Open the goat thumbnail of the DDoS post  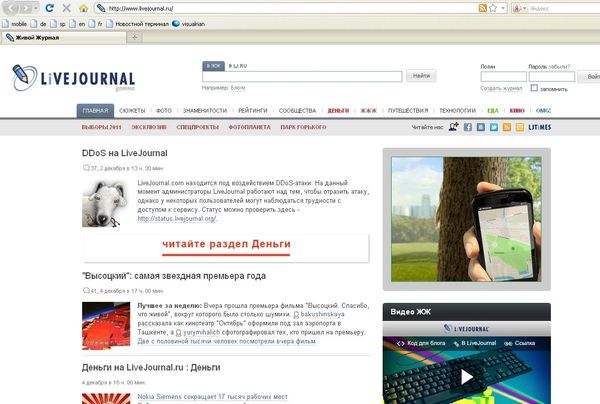pyautogui.click(x=105, y=204)
